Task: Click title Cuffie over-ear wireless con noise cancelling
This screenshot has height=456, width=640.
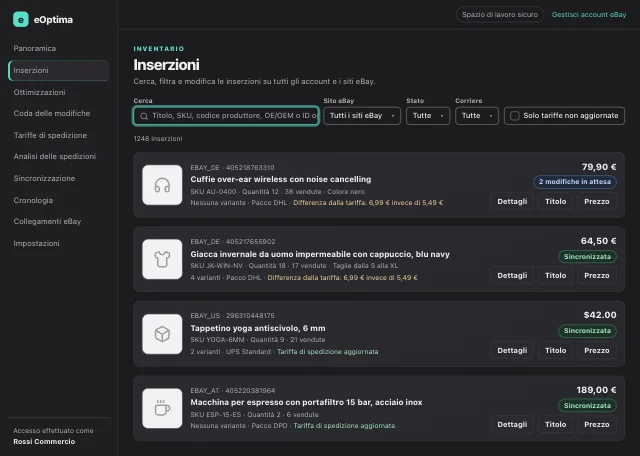Action: 281,180
